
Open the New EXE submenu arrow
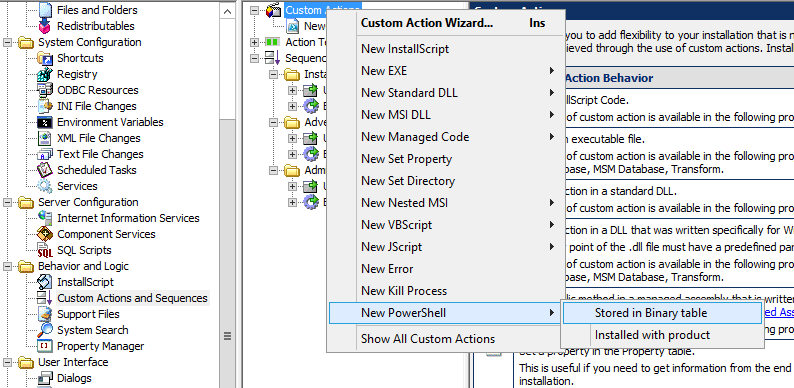[x=552, y=71]
